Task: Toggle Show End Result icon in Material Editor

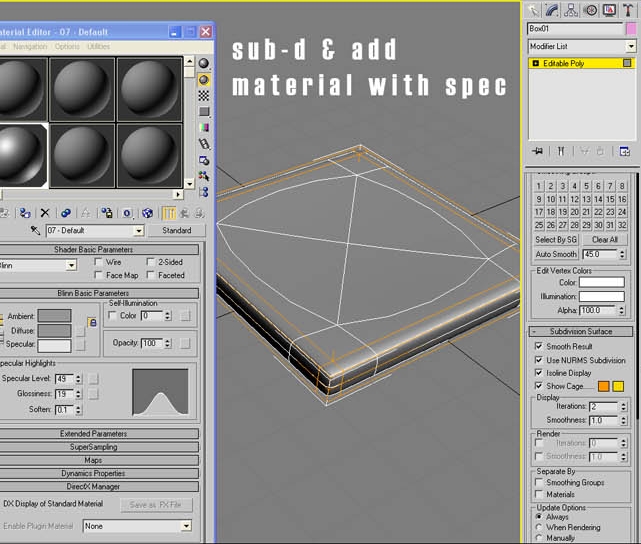Action: coord(169,213)
